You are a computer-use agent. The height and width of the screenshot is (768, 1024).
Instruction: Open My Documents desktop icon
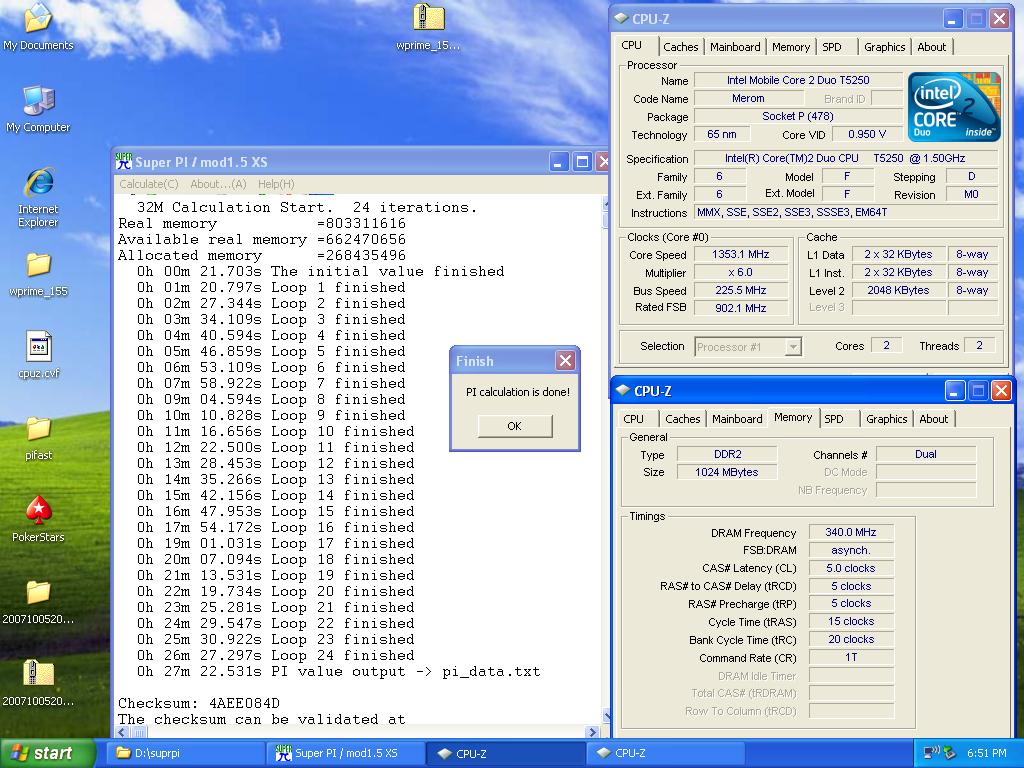38,27
